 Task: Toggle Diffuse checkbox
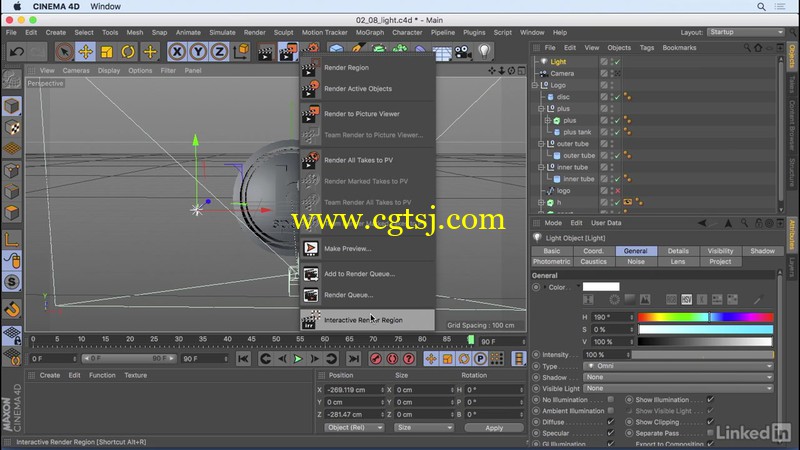click(611, 422)
